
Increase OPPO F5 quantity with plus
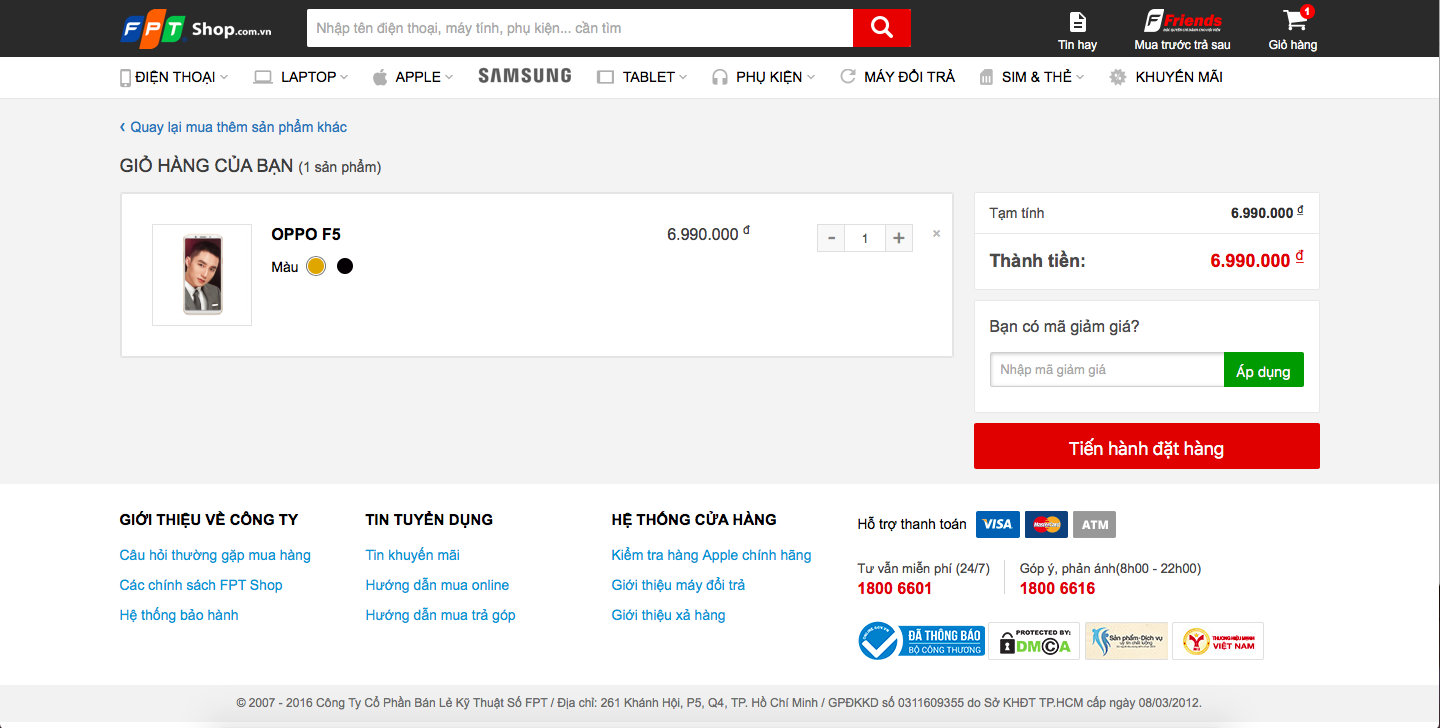click(x=899, y=238)
